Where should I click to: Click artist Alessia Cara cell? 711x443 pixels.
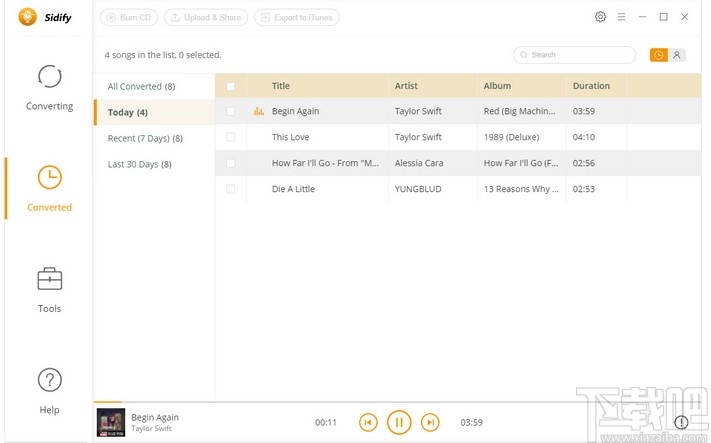click(419, 163)
